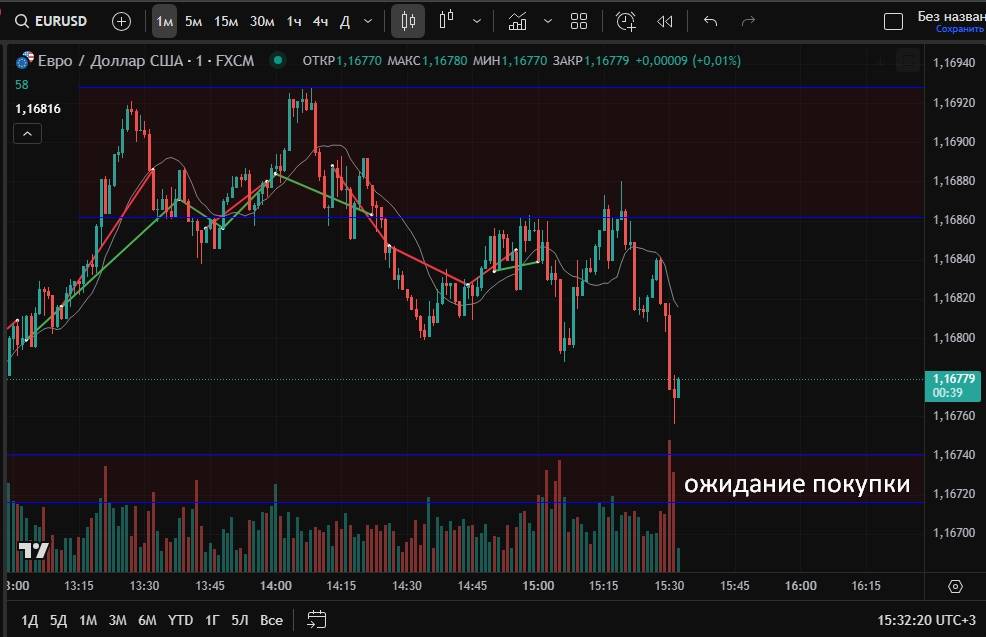The height and width of the screenshot is (637, 986).
Task: Select the YTD date range
Action: (x=180, y=620)
